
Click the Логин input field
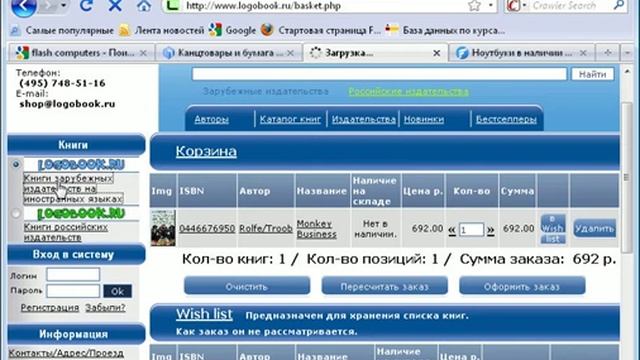pyautogui.click(x=73, y=274)
